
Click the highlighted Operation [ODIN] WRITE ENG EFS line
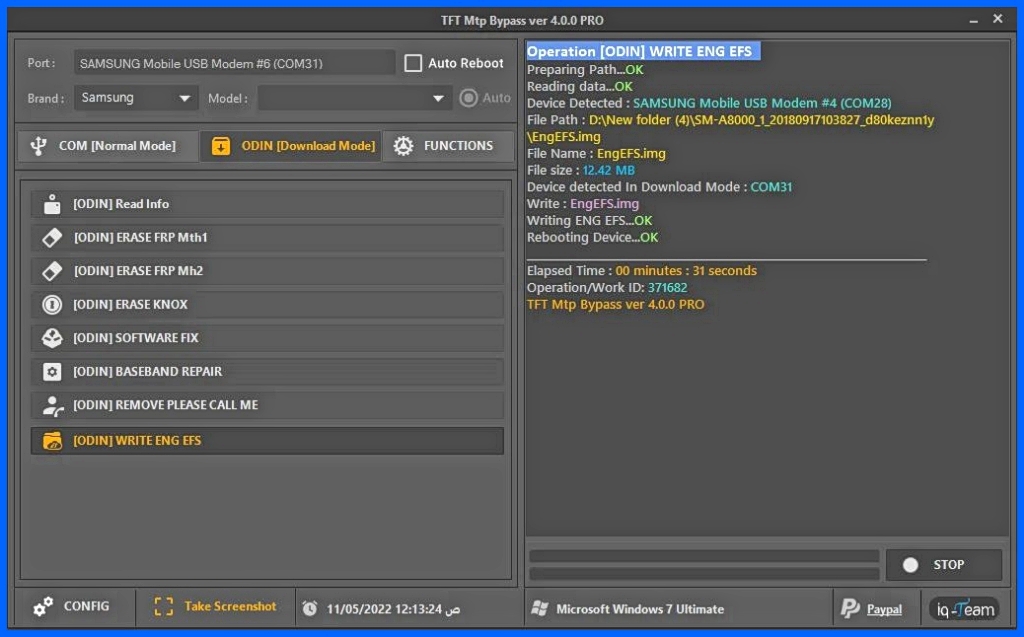(x=643, y=51)
